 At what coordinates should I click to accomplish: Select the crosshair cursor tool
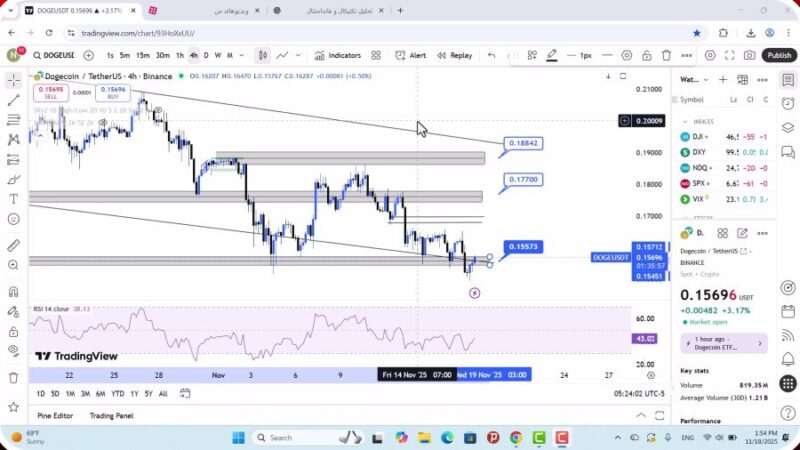tap(13, 78)
